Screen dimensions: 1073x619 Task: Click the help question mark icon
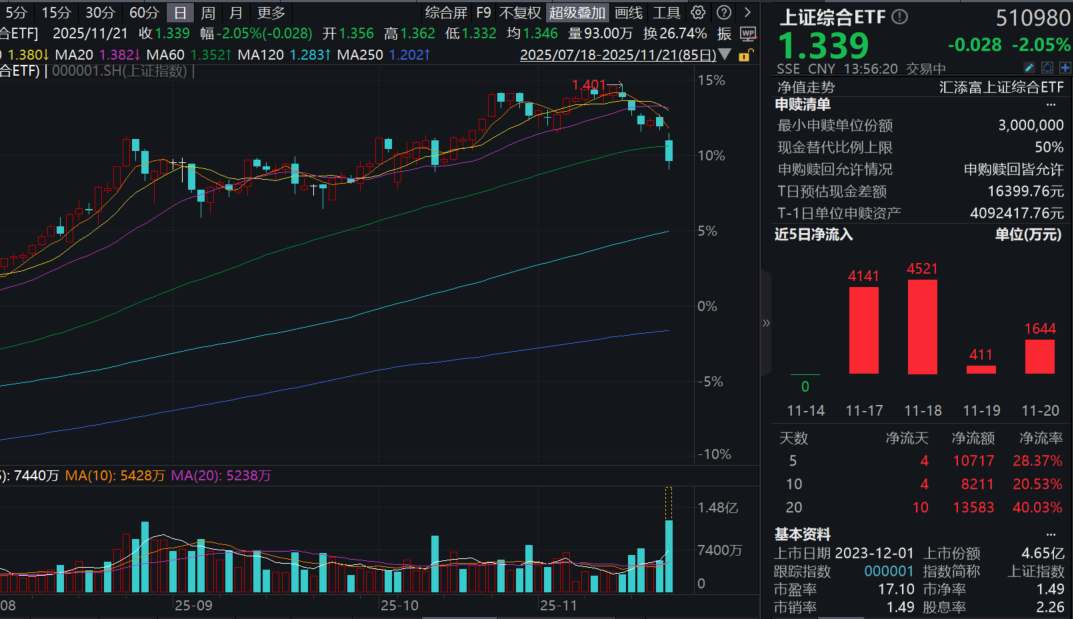click(725, 12)
